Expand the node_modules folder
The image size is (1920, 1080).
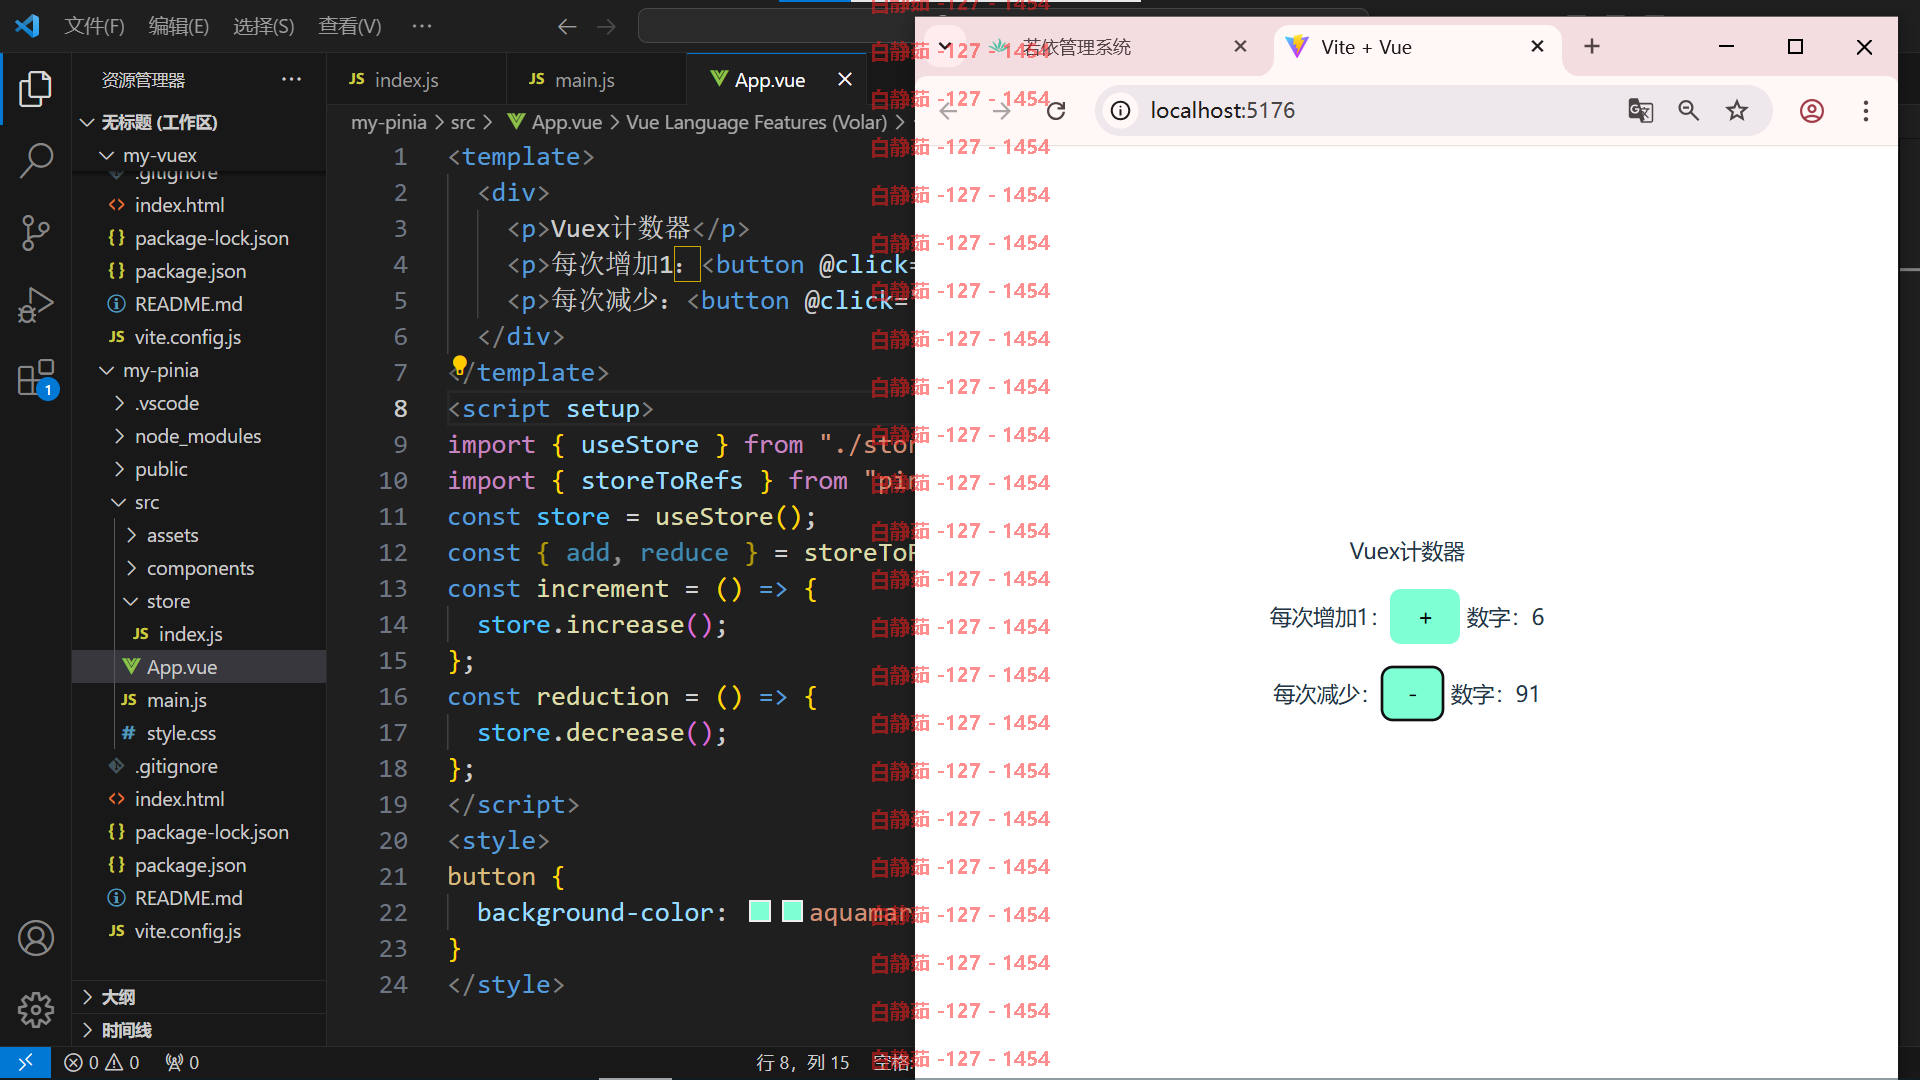pos(198,436)
